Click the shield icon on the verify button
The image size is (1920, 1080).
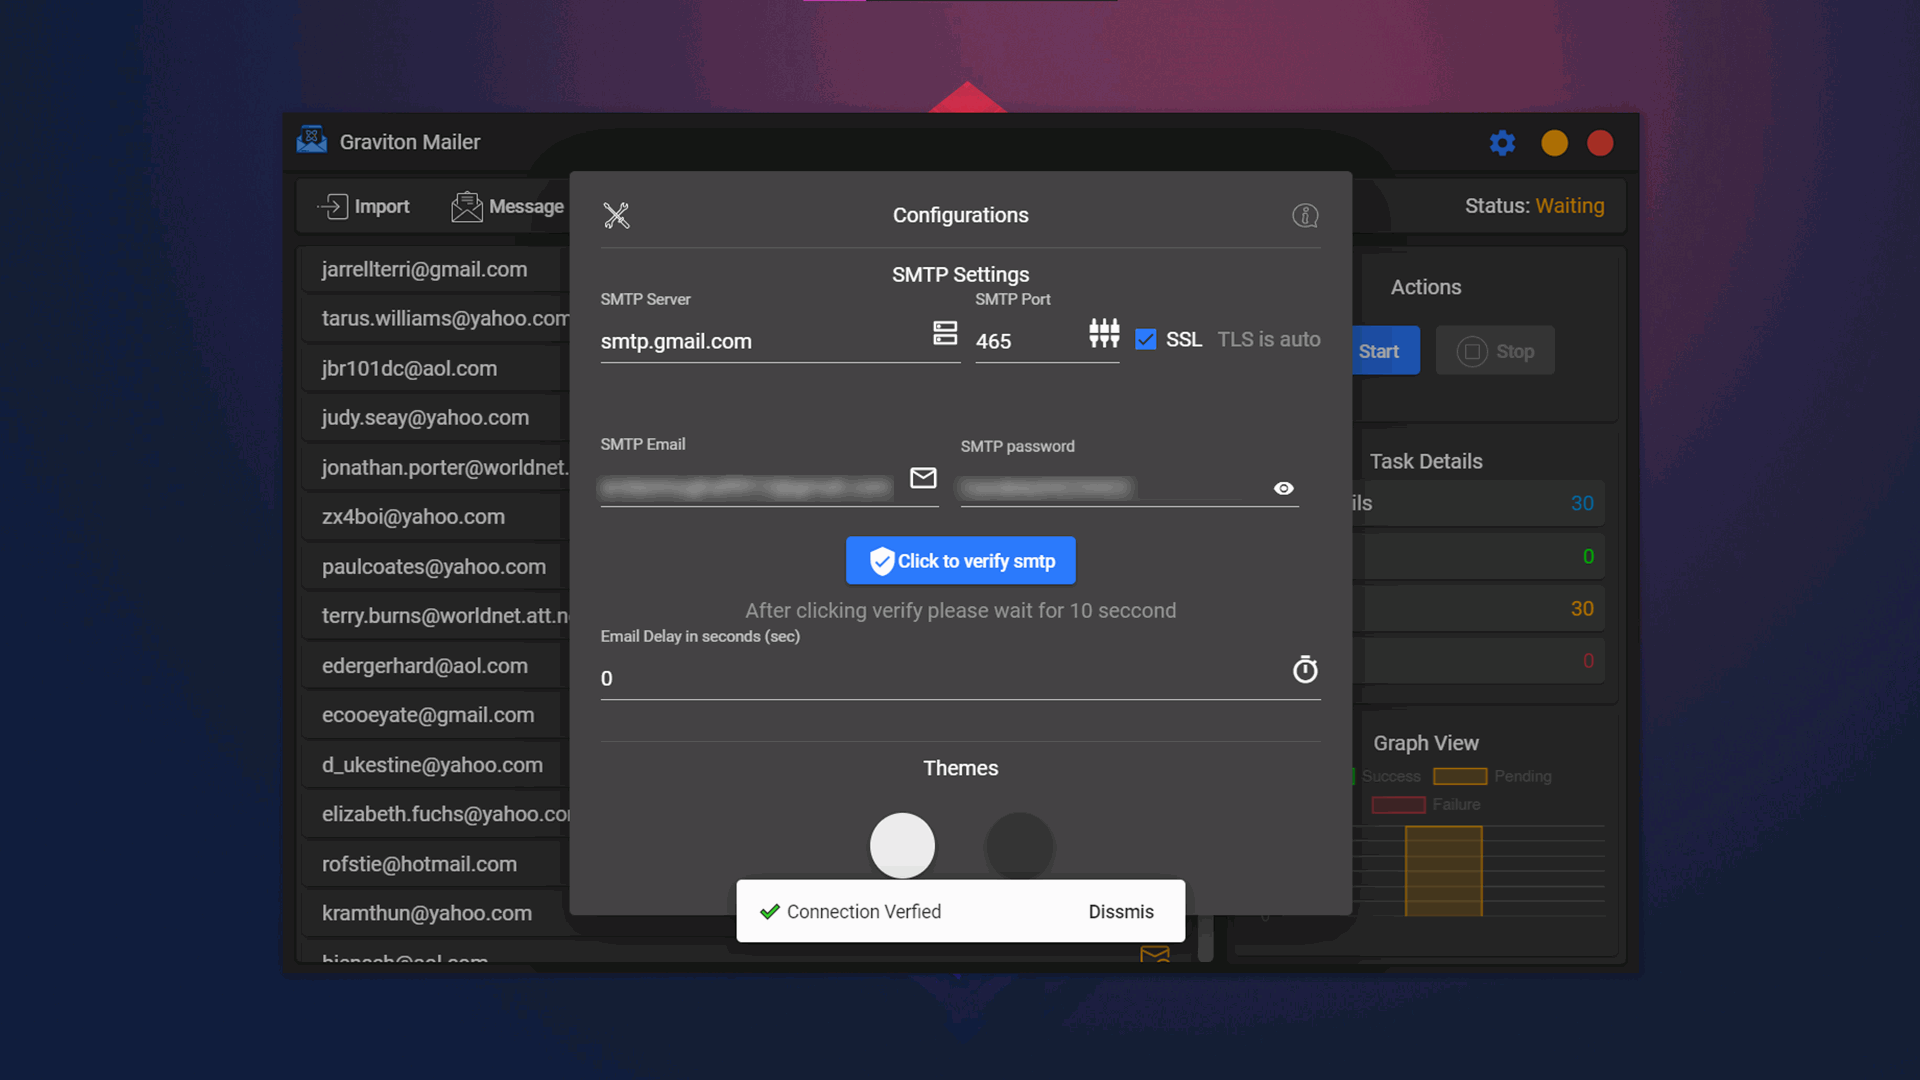tap(881, 561)
